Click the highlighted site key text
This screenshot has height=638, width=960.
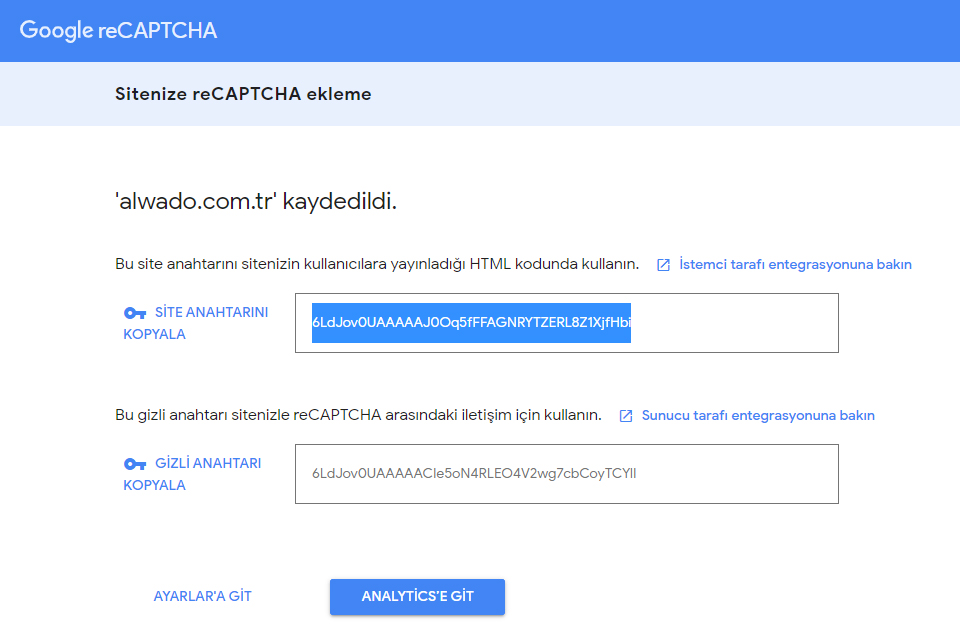click(x=471, y=323)
